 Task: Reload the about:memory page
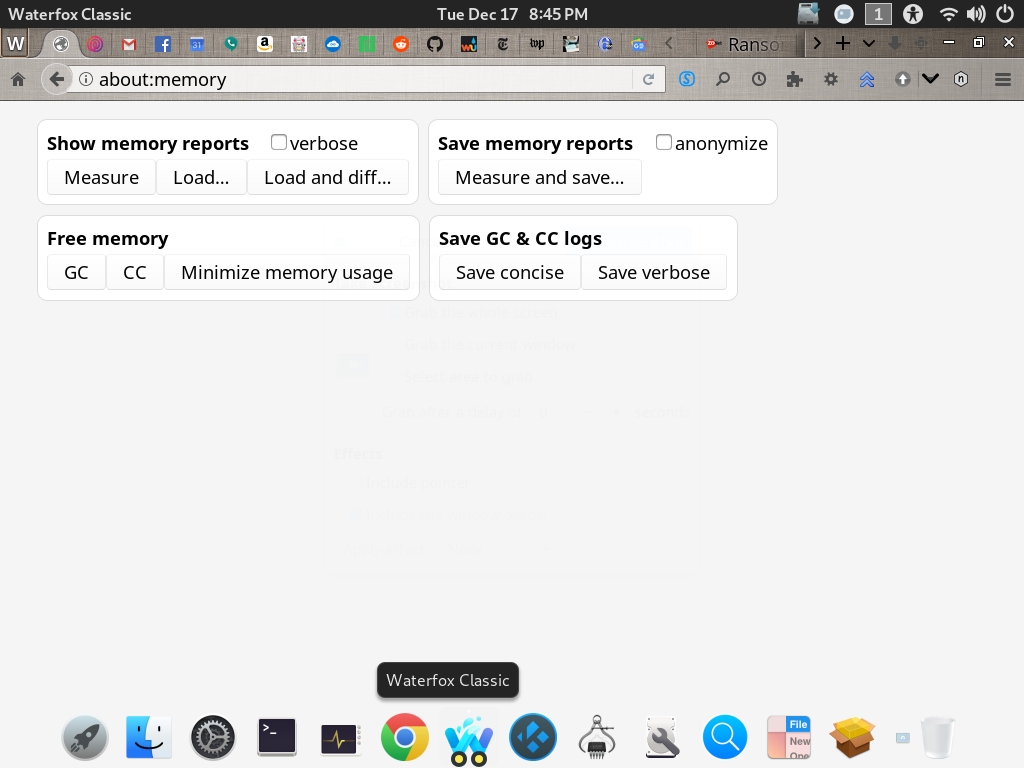tap(648, 78)
